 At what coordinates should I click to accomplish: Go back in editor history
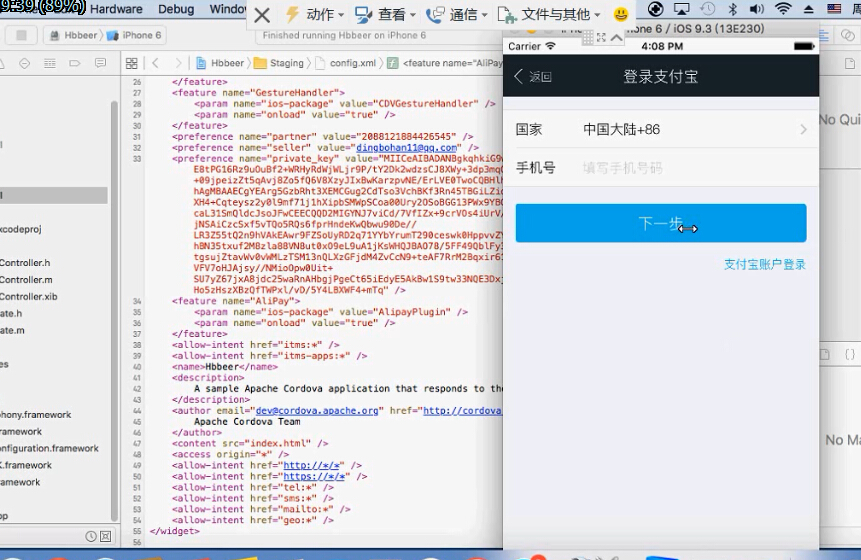coord(155,63)
